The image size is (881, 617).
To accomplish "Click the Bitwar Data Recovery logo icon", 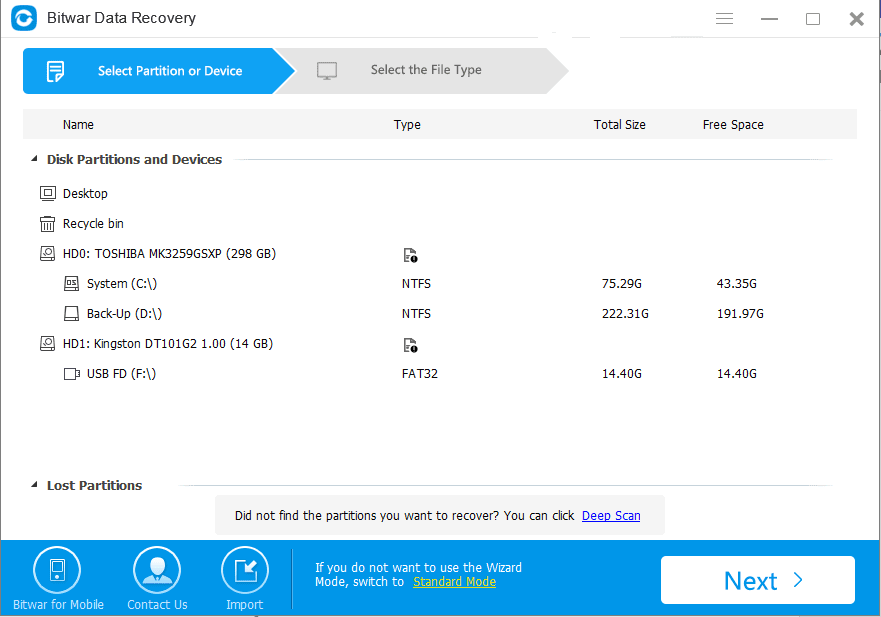I will tap(24, 19).
